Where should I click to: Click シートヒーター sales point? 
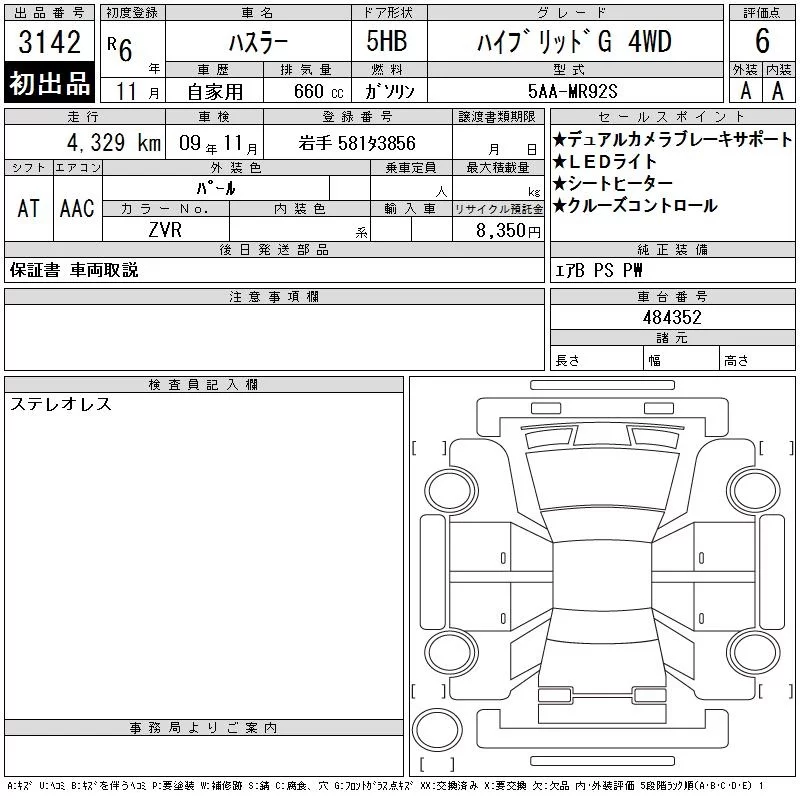click(613, 183)
